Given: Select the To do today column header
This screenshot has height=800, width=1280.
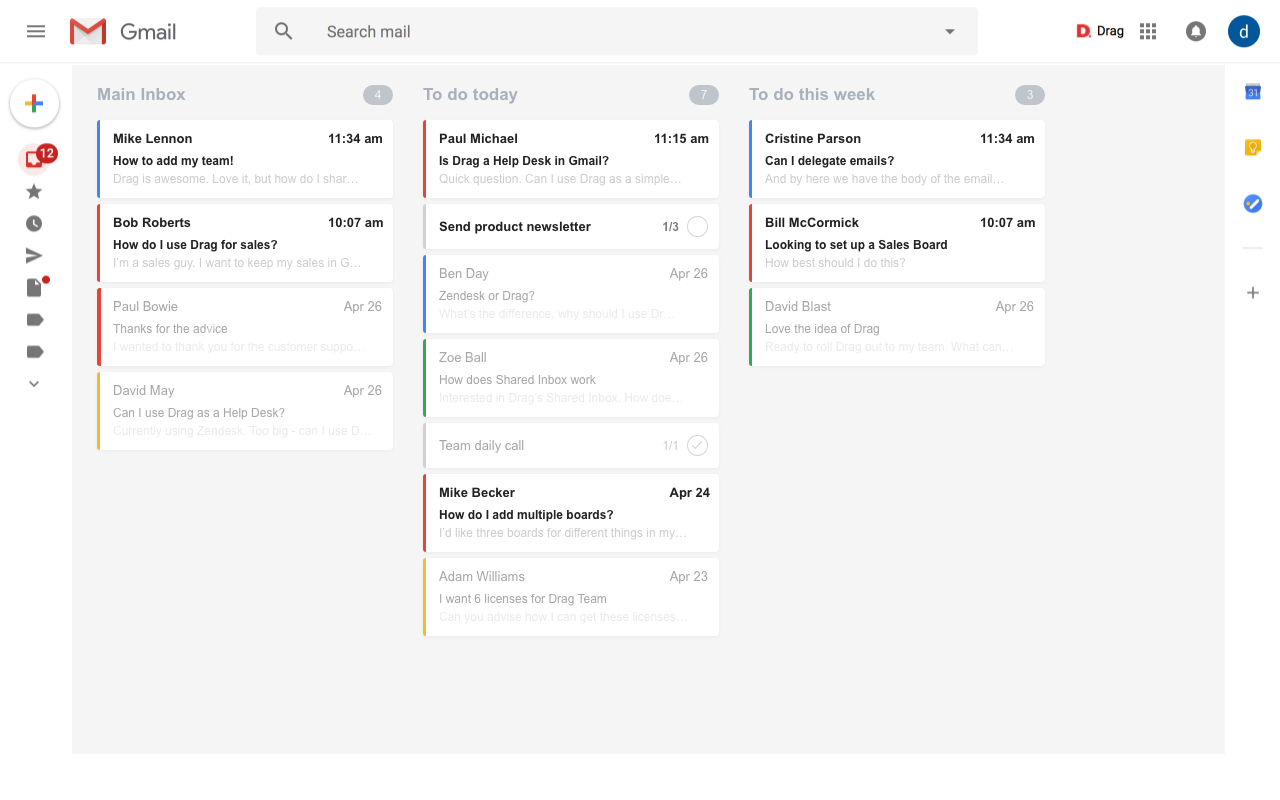Looking at the screenshot, I should [470, 94].
